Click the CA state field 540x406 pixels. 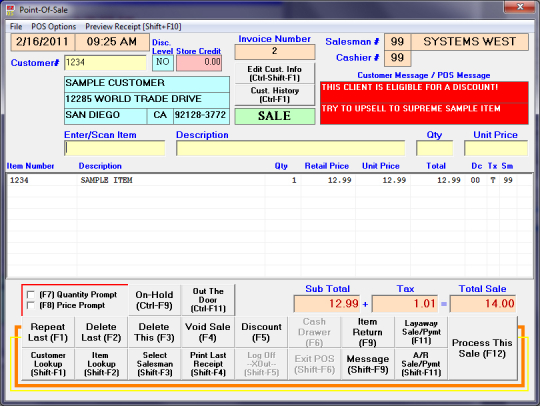click(x=160, y=116)
